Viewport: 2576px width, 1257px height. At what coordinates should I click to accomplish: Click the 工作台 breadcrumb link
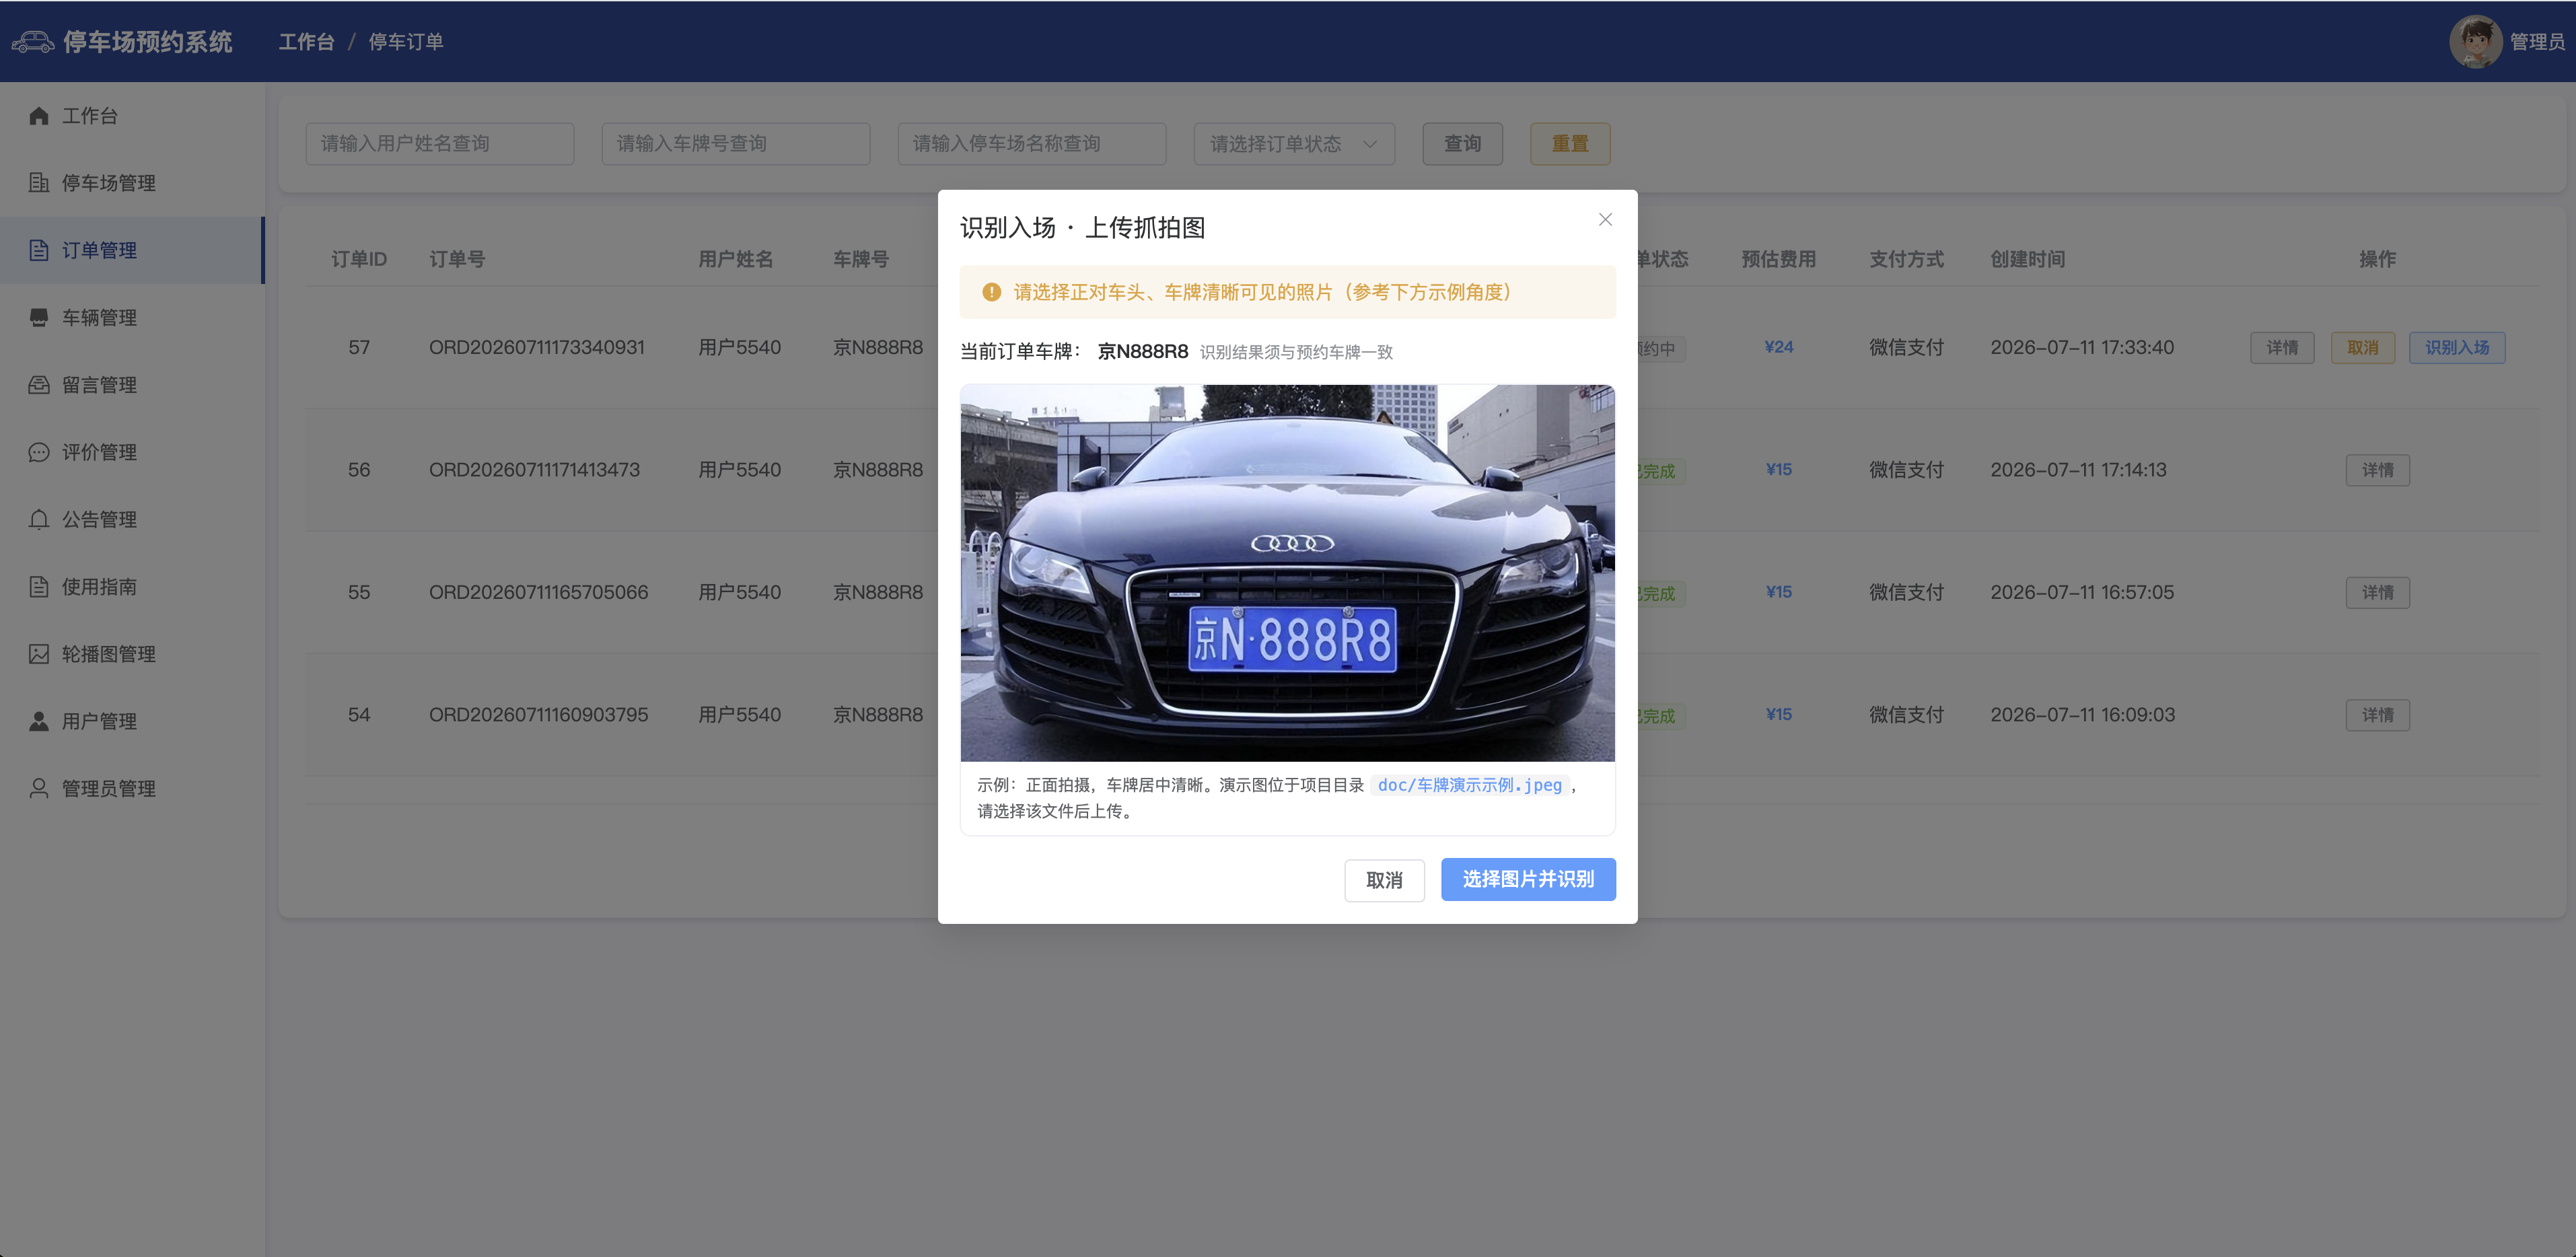click(306, 42)
